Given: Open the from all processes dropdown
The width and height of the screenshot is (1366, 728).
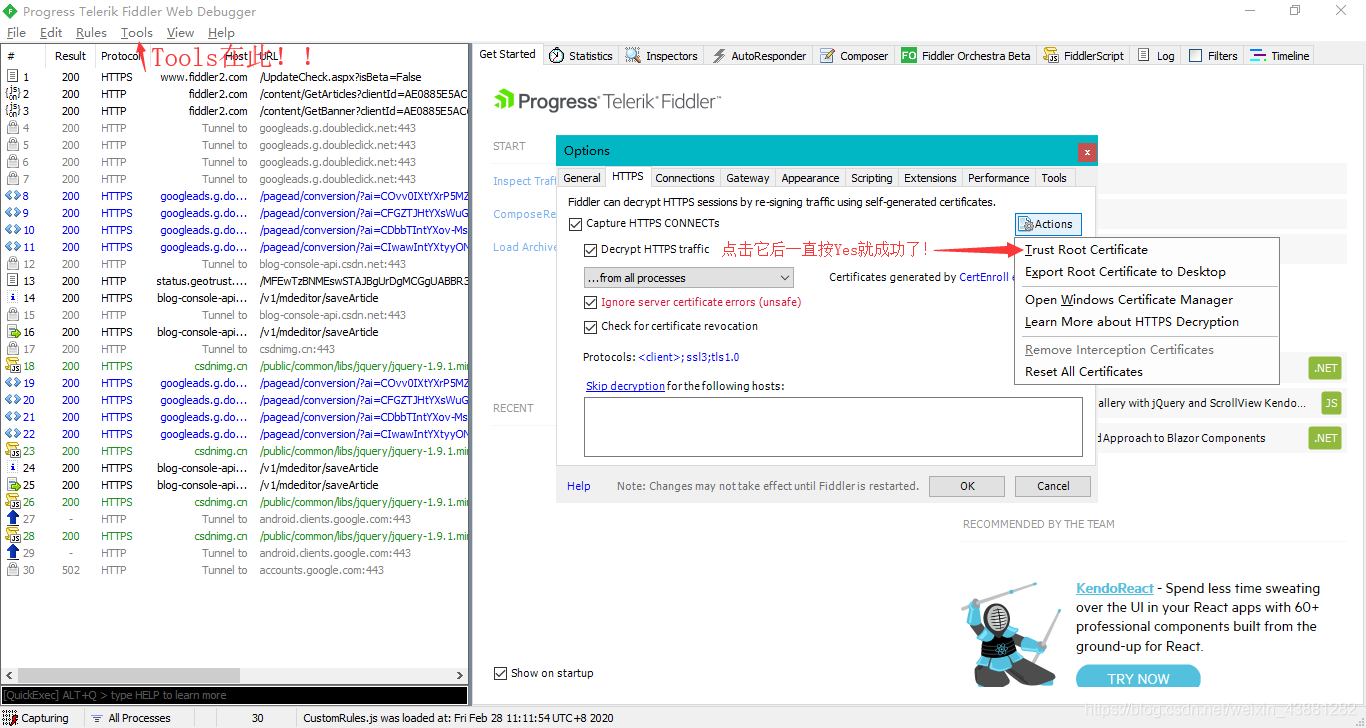Looking at the screenshot, I should click(689, 278).
